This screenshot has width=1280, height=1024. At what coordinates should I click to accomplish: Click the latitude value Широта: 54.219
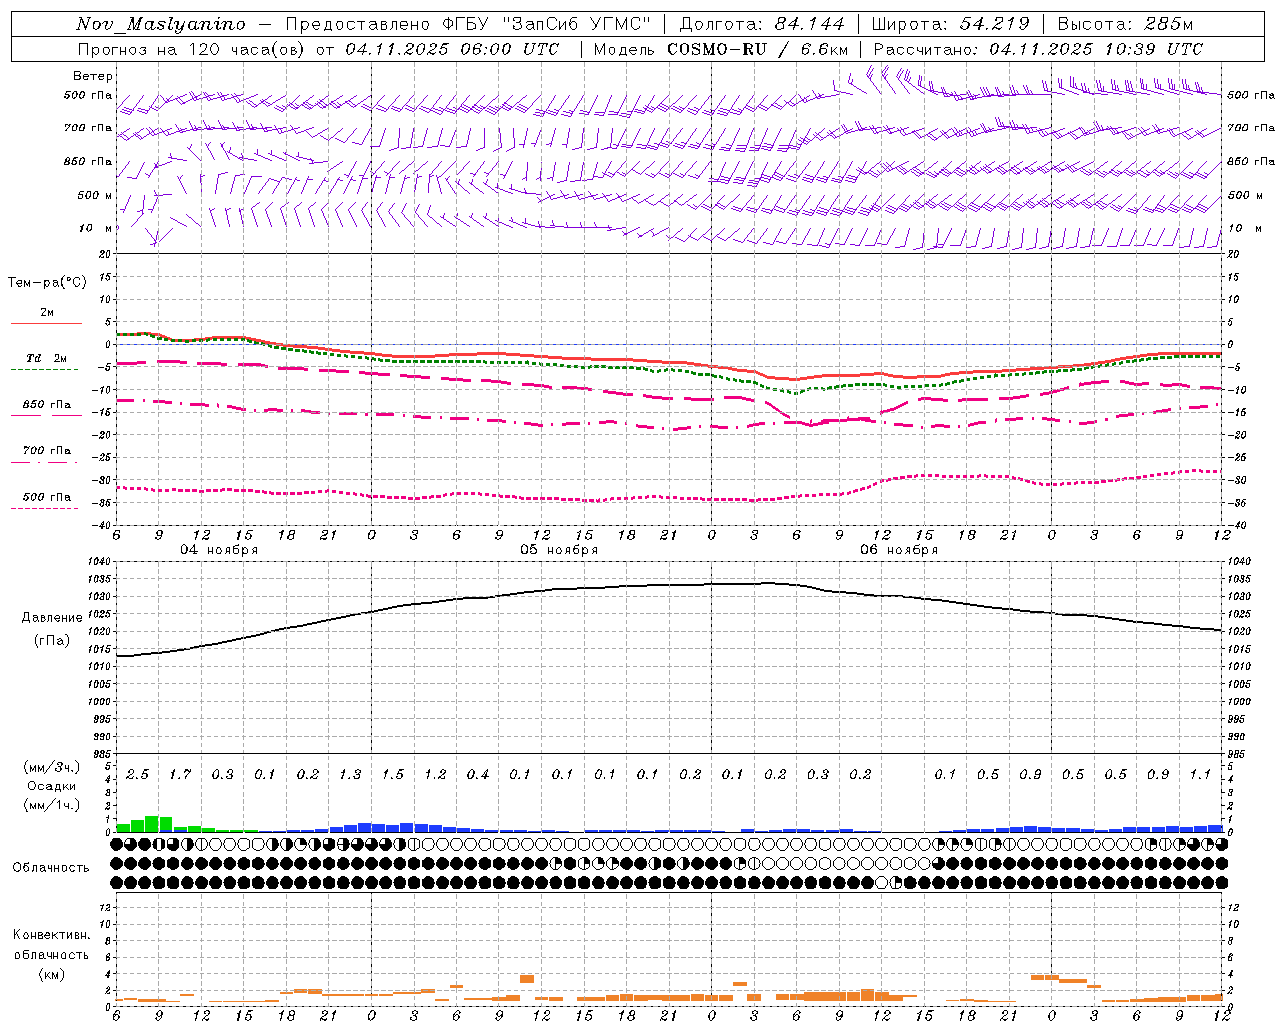950,25
